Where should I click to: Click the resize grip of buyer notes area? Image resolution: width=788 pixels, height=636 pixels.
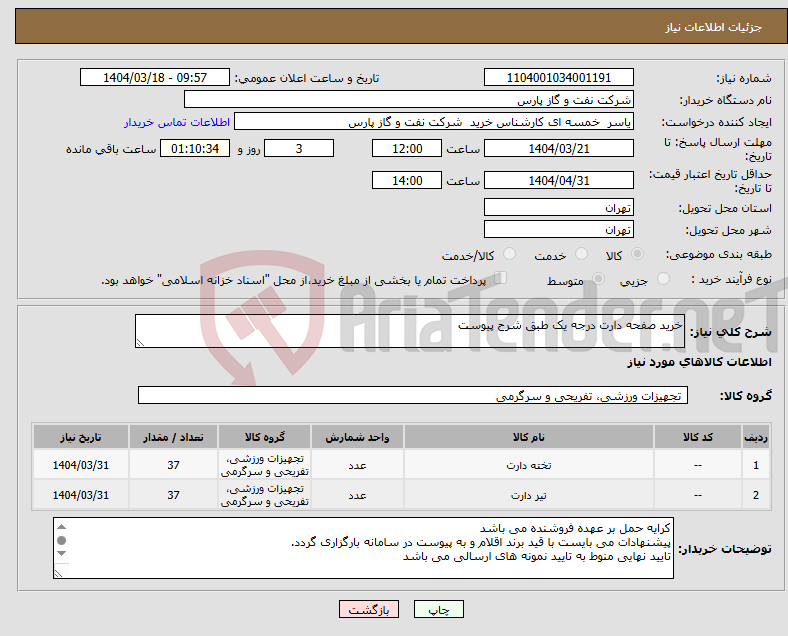pos(58,573)
